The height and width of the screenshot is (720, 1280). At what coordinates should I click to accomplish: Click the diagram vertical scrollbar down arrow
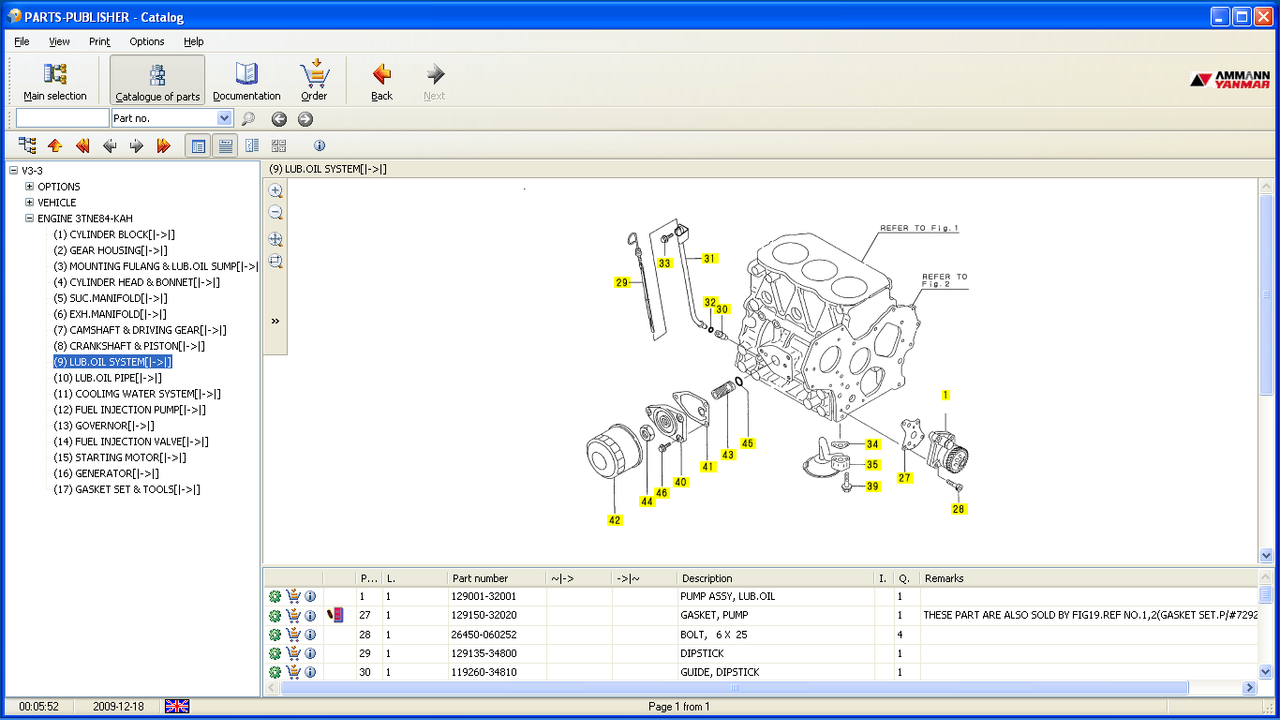(1266, 555)
